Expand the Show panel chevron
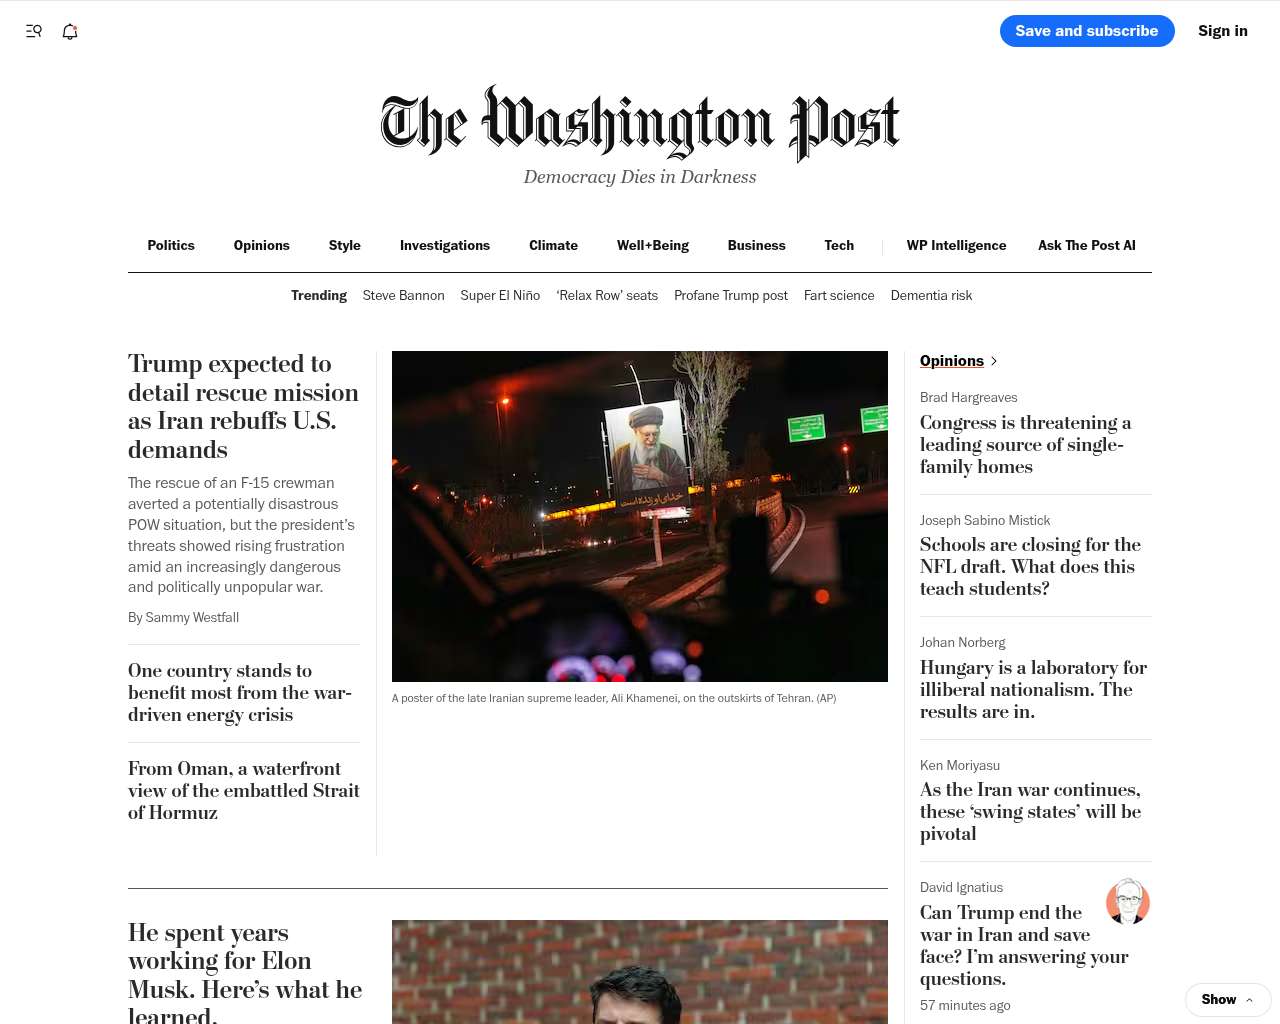 click(x=1249, y=1000)
